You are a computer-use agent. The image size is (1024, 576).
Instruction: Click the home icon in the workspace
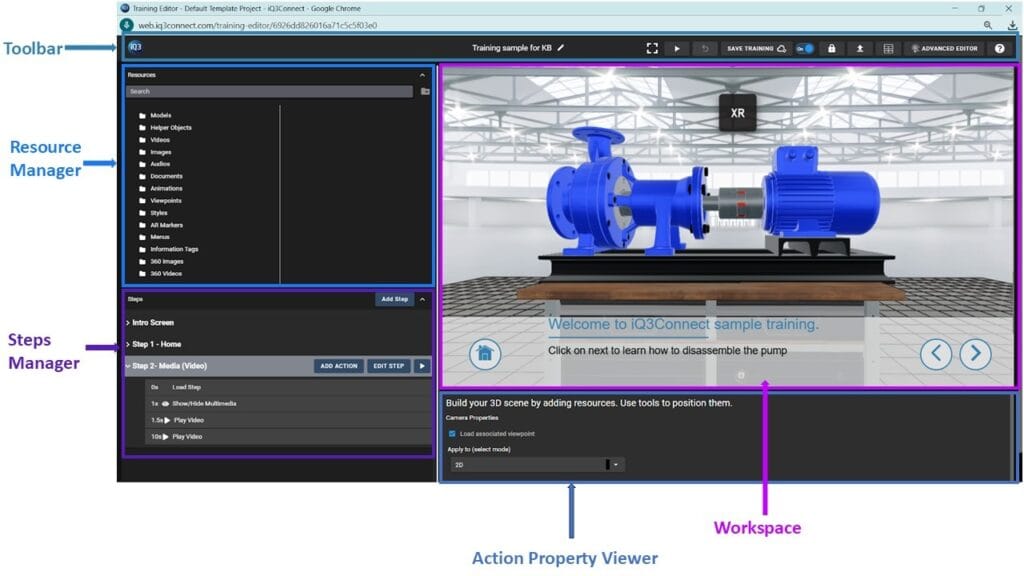pos(485,353)
